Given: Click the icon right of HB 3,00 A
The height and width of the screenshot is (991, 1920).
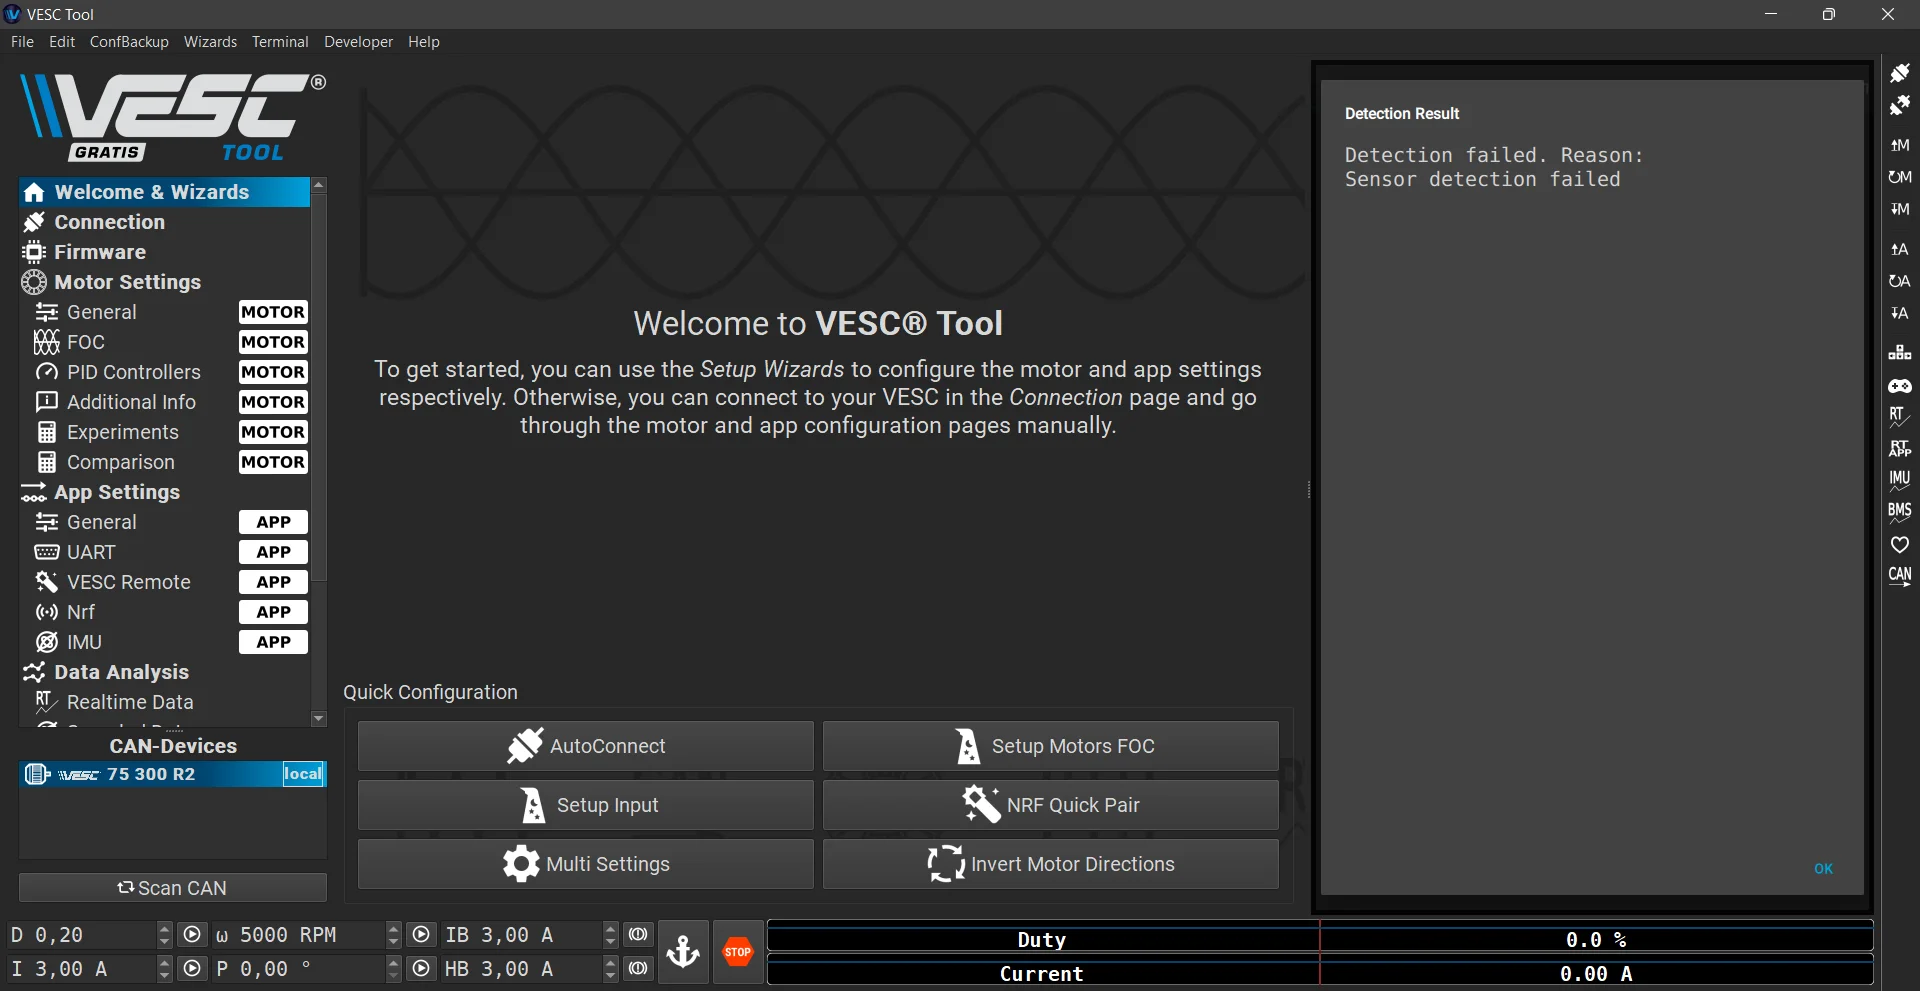Looking at the screenshot, I should pos(638,969).
